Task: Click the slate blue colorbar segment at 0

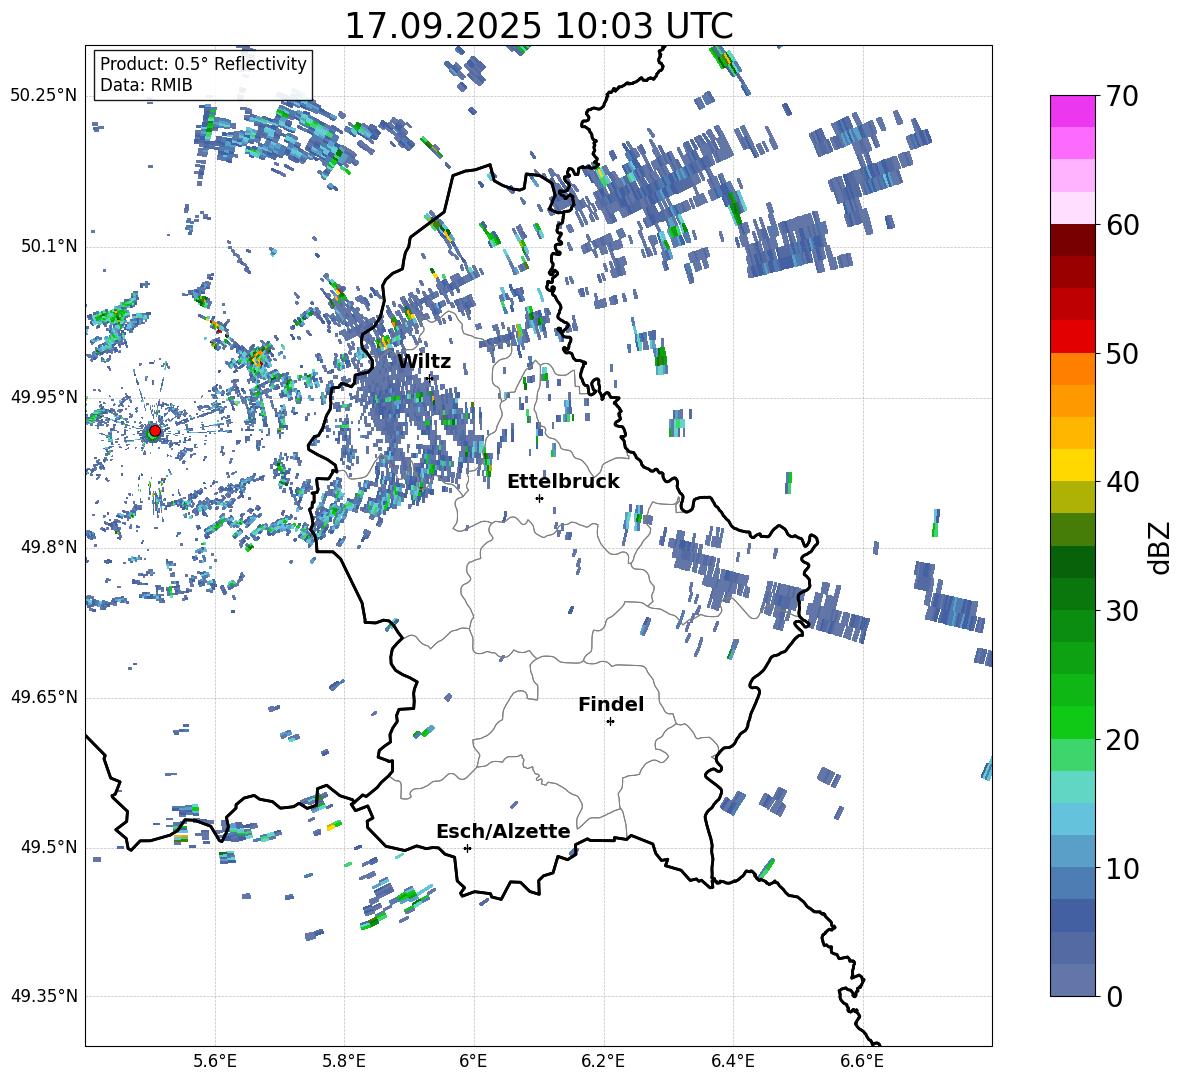Action: 1072,980
